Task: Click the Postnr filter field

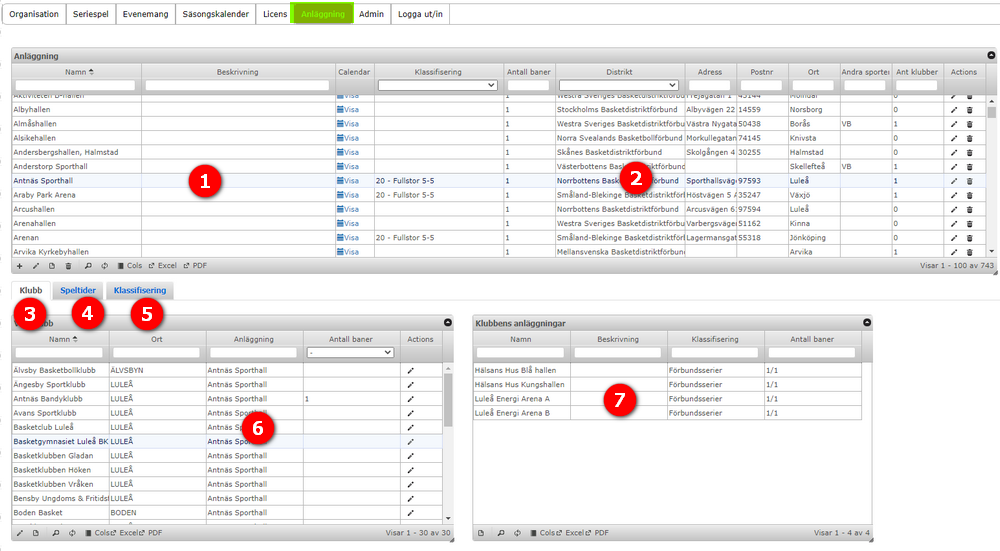Action: [761, 85]
